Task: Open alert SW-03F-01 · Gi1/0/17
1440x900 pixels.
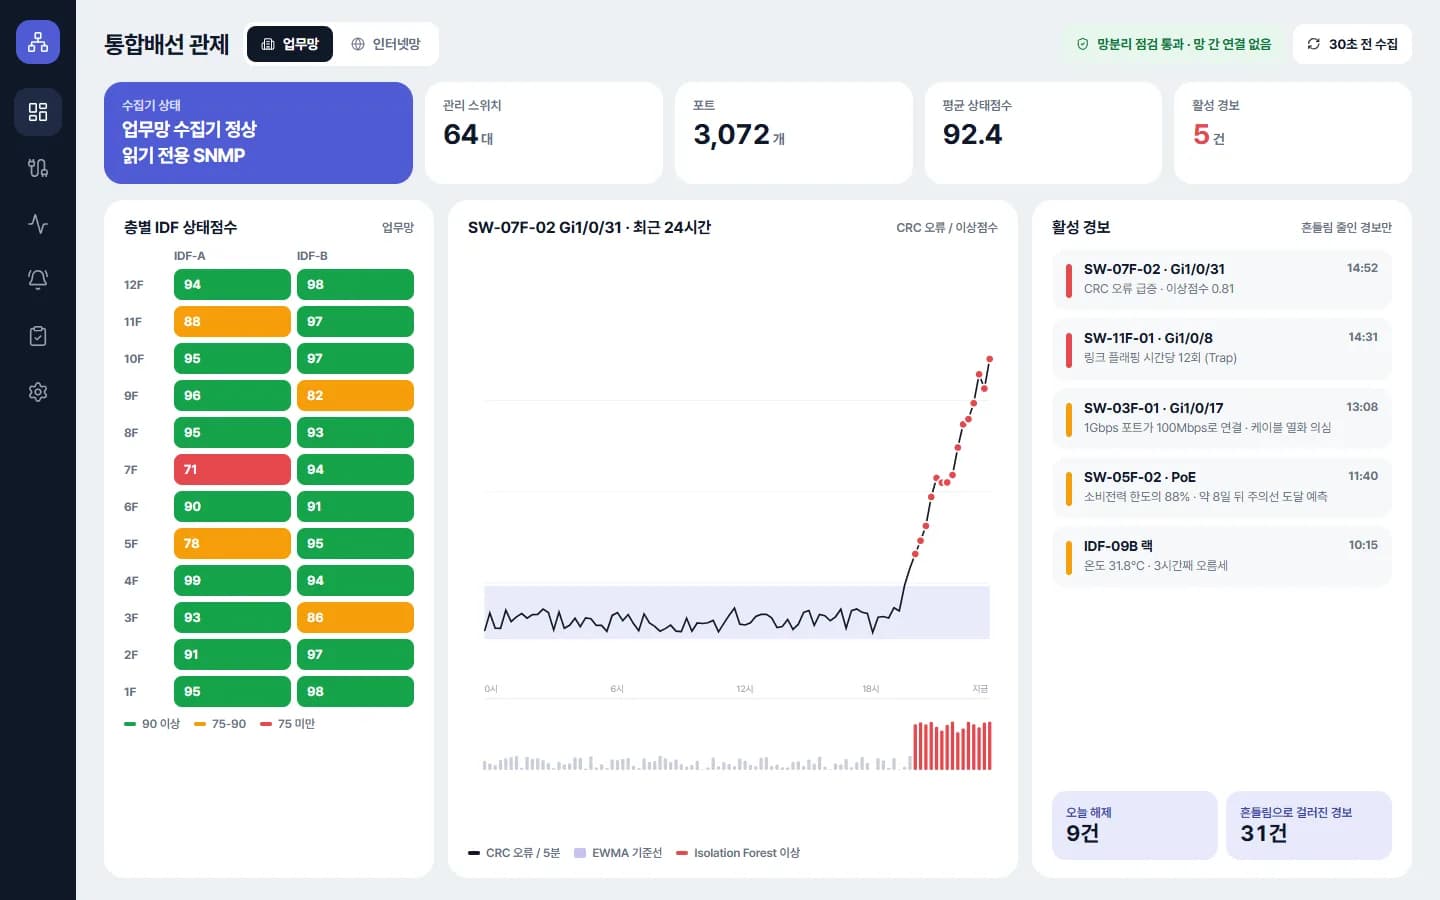Action: click(1222, 418)
